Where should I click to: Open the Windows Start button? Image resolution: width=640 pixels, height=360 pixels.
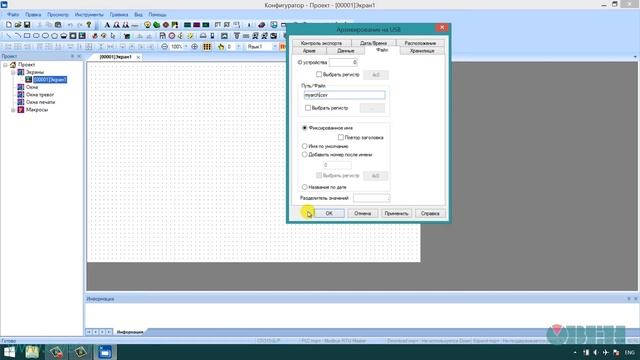9,352
